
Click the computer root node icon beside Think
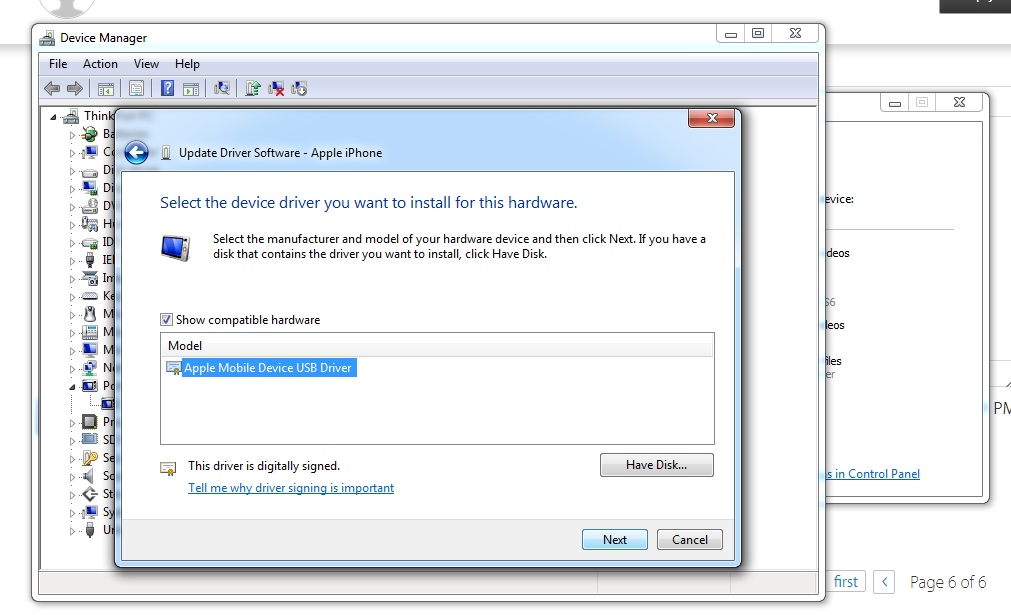coord(70,116)
